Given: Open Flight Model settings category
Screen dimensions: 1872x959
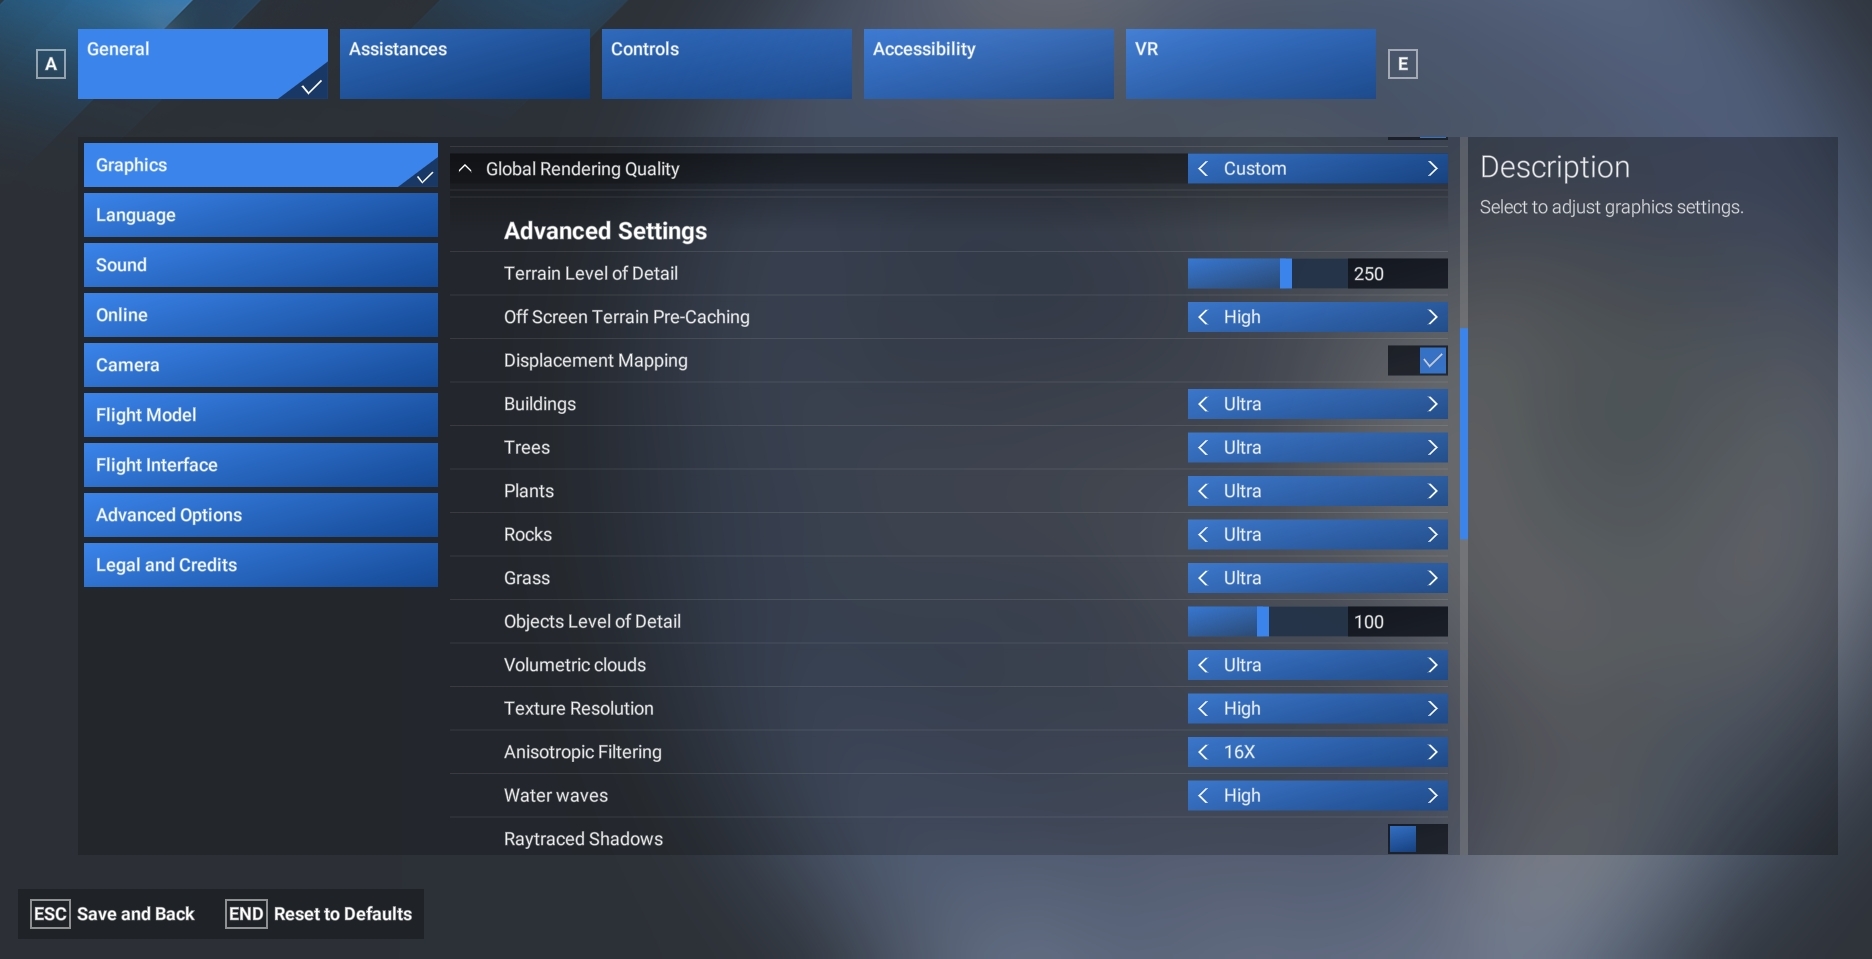Looking at the screenshot, I should click(261, 415).
